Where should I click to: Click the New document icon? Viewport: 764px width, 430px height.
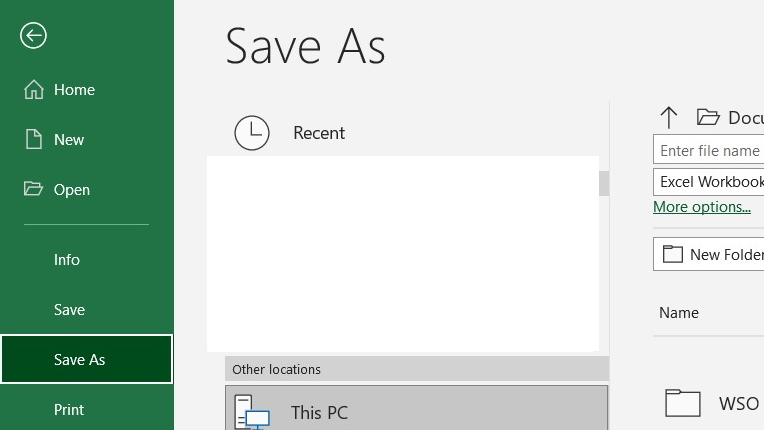click(34, 140)
